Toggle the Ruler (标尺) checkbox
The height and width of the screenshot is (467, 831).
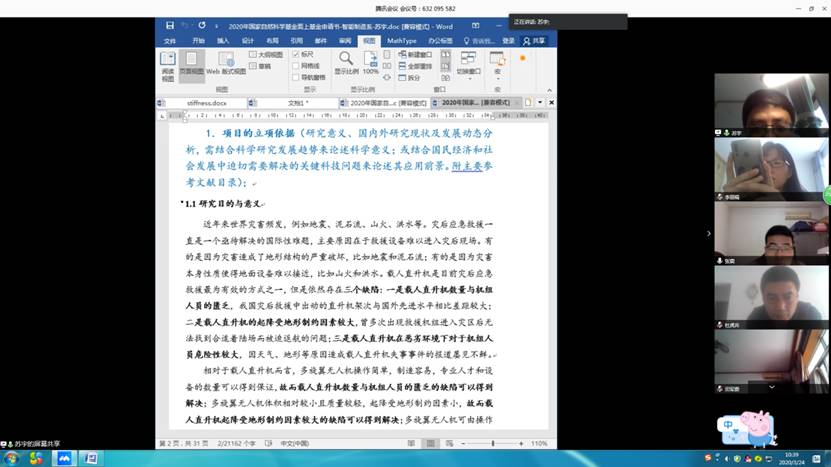point(296,54)
